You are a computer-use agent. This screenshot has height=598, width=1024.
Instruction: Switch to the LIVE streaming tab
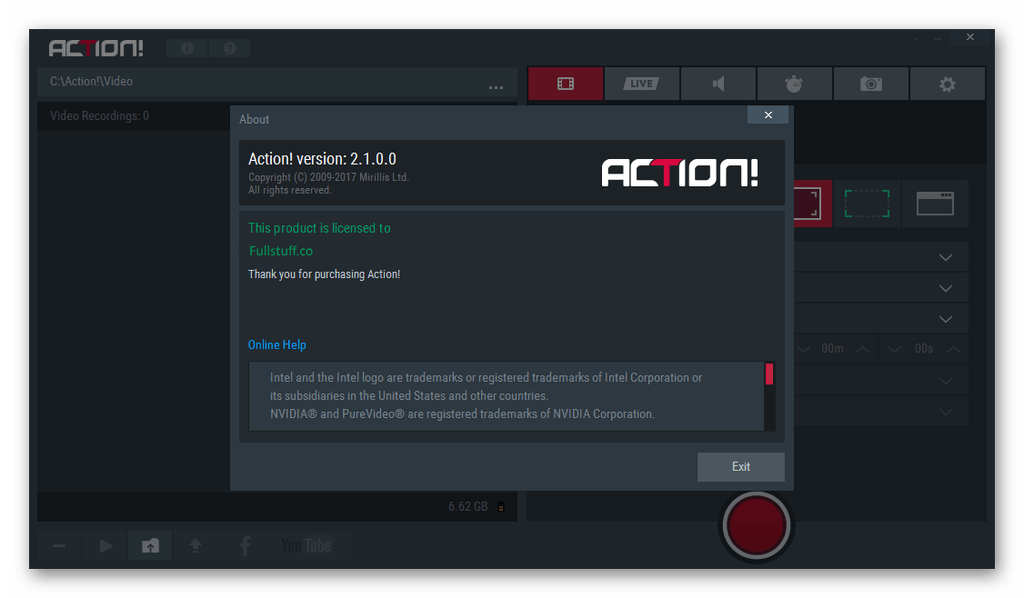641,84
